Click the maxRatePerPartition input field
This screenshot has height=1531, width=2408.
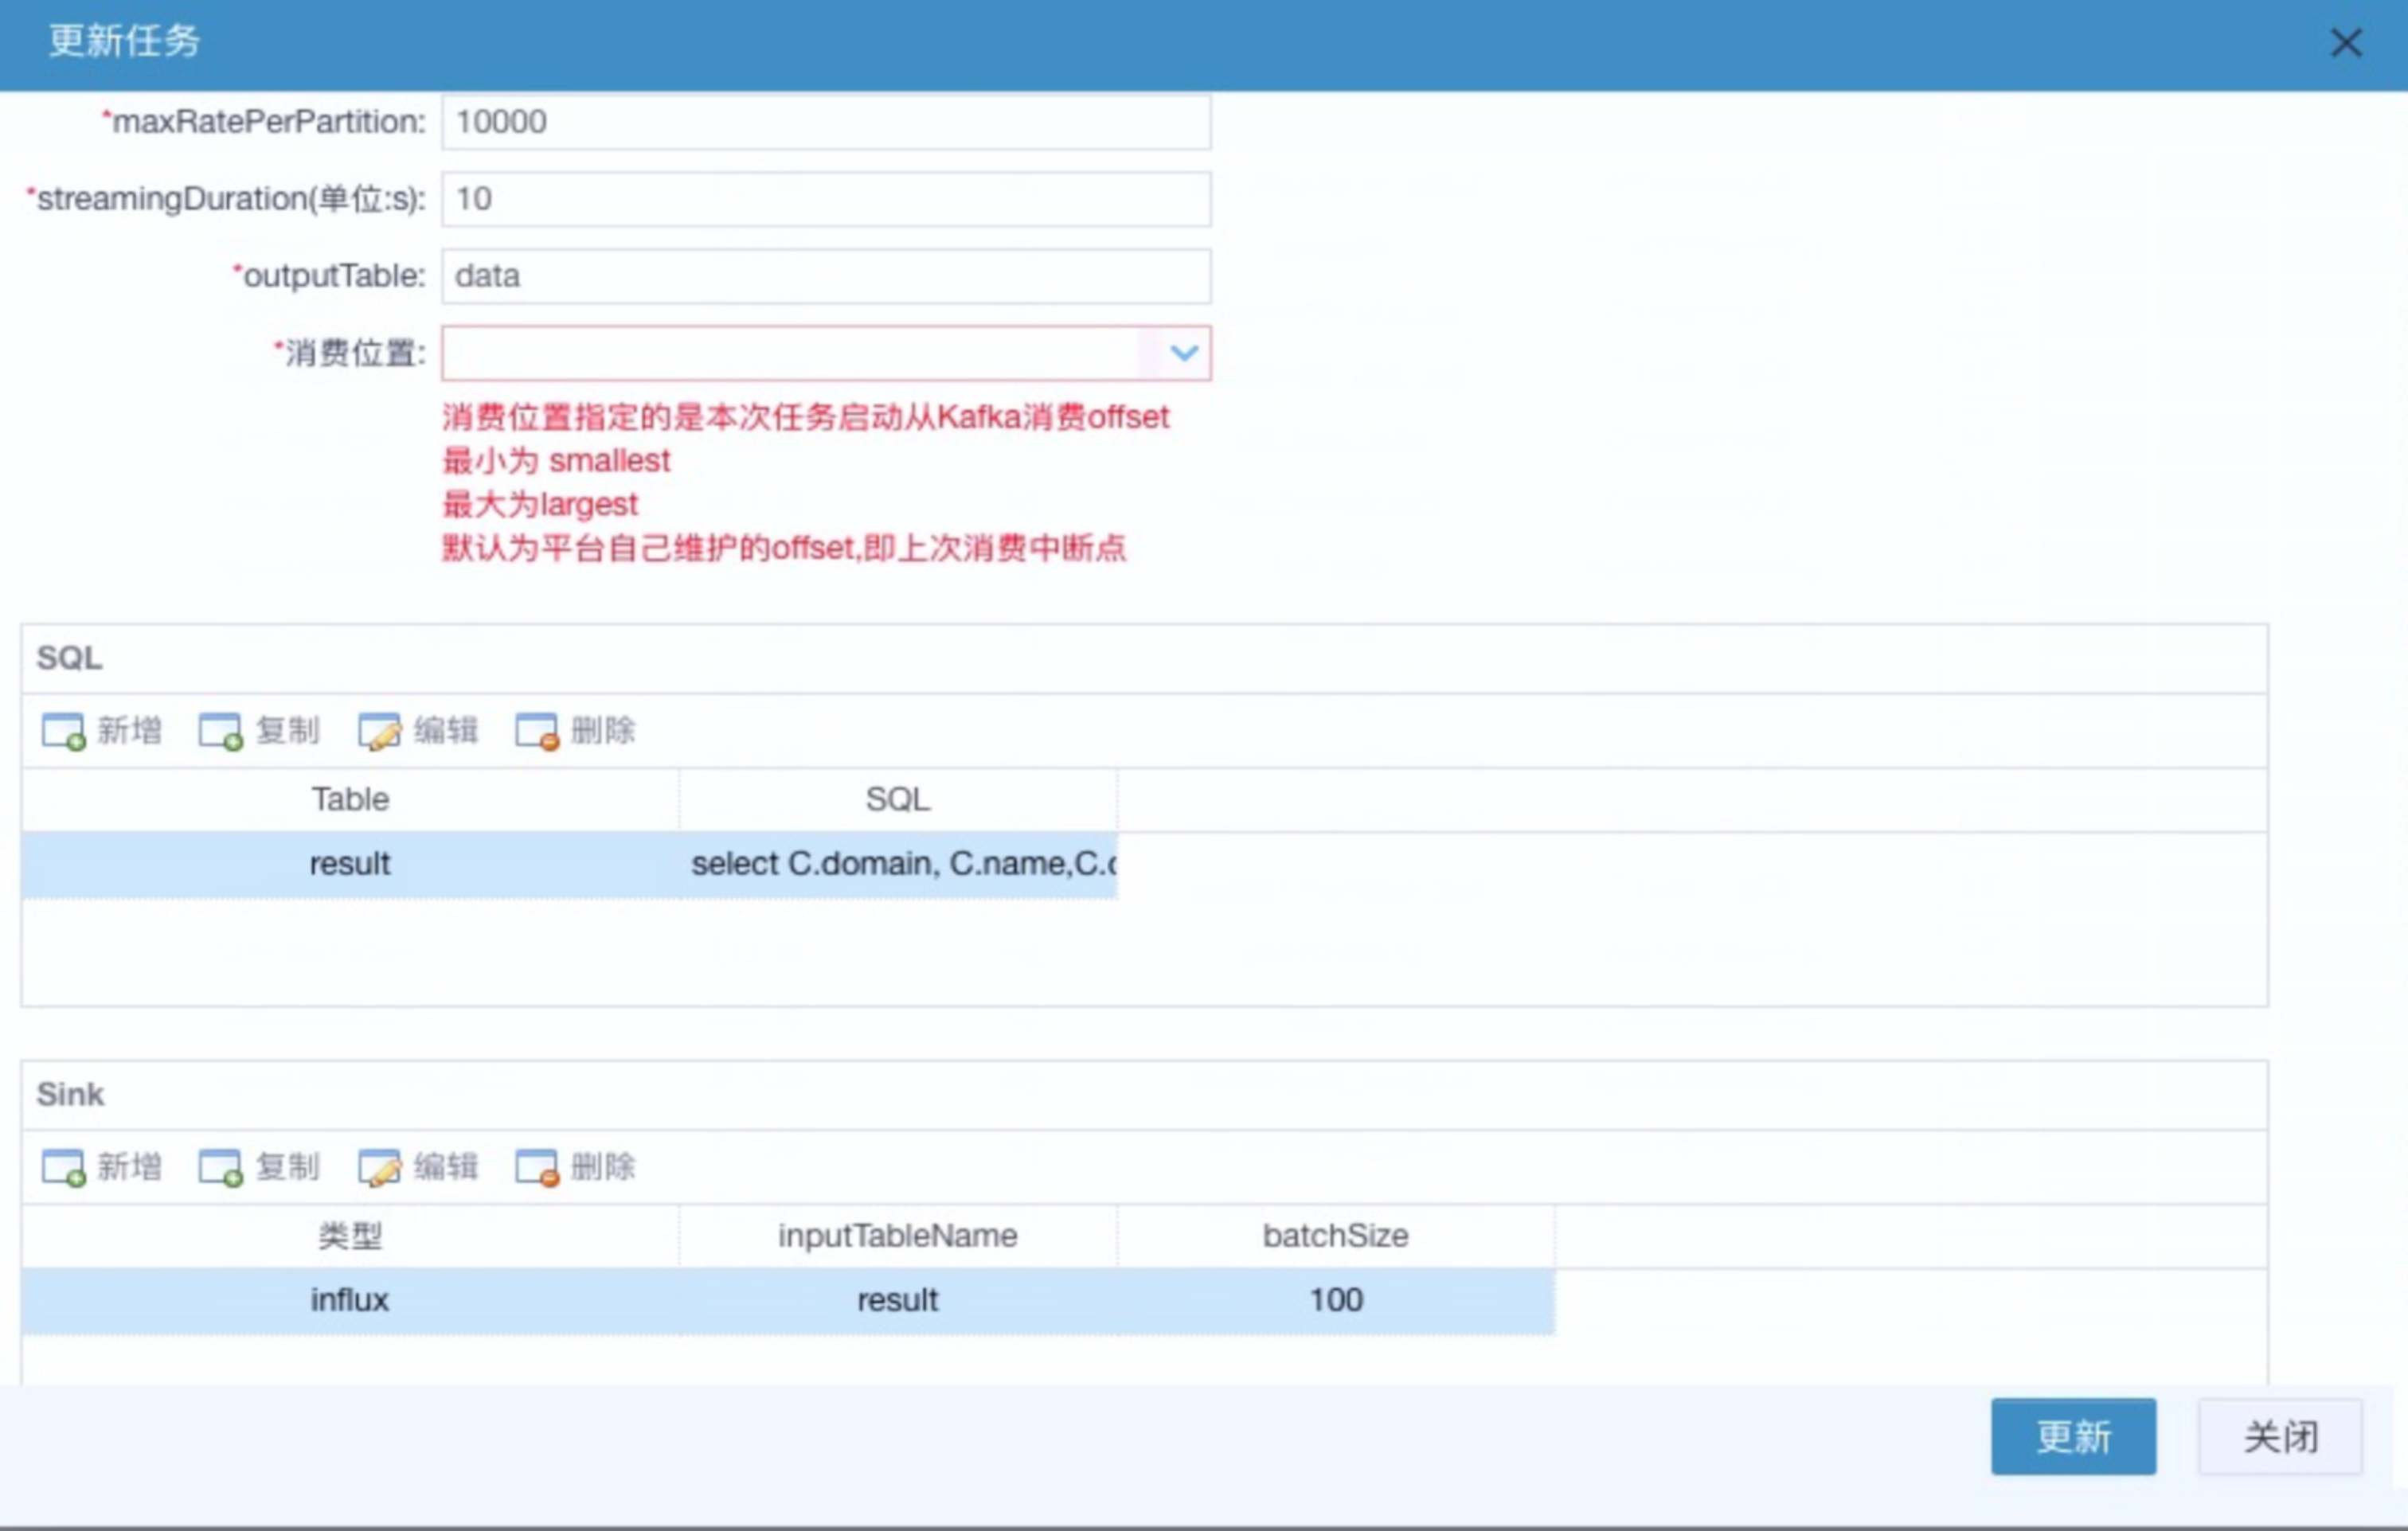point(825,122)
